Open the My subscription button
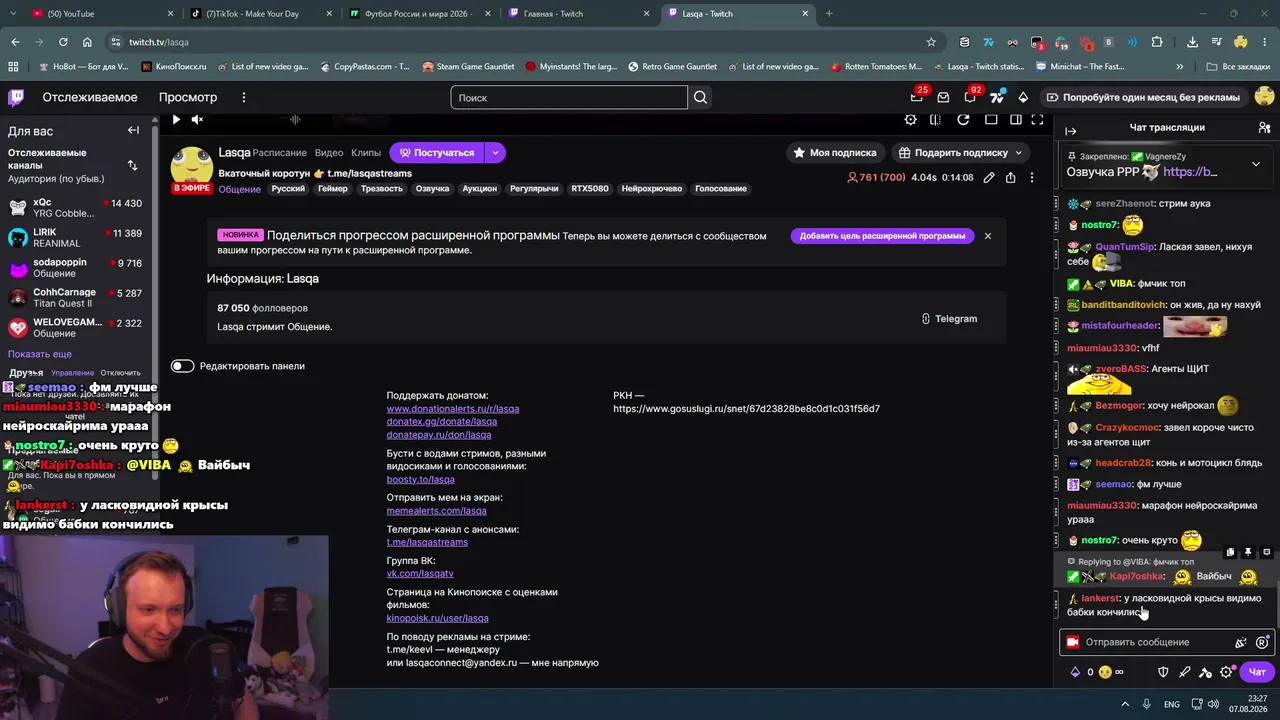 coord(835,153)
